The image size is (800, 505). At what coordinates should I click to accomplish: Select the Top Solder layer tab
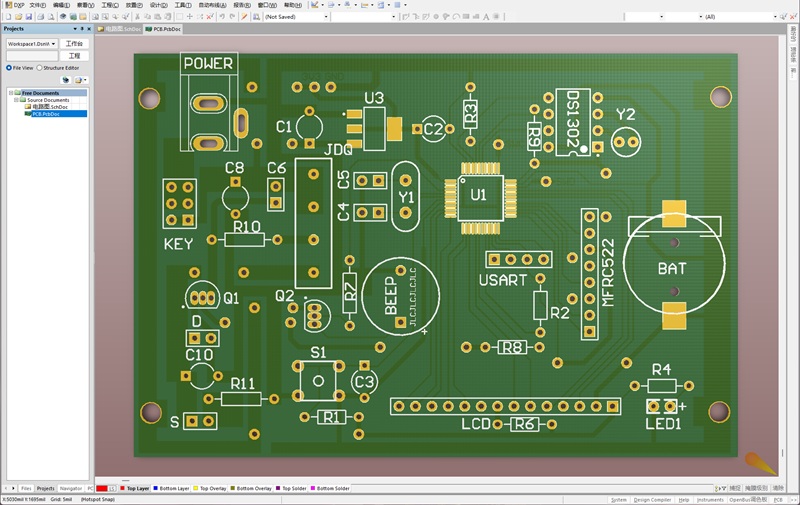[291, 489]
